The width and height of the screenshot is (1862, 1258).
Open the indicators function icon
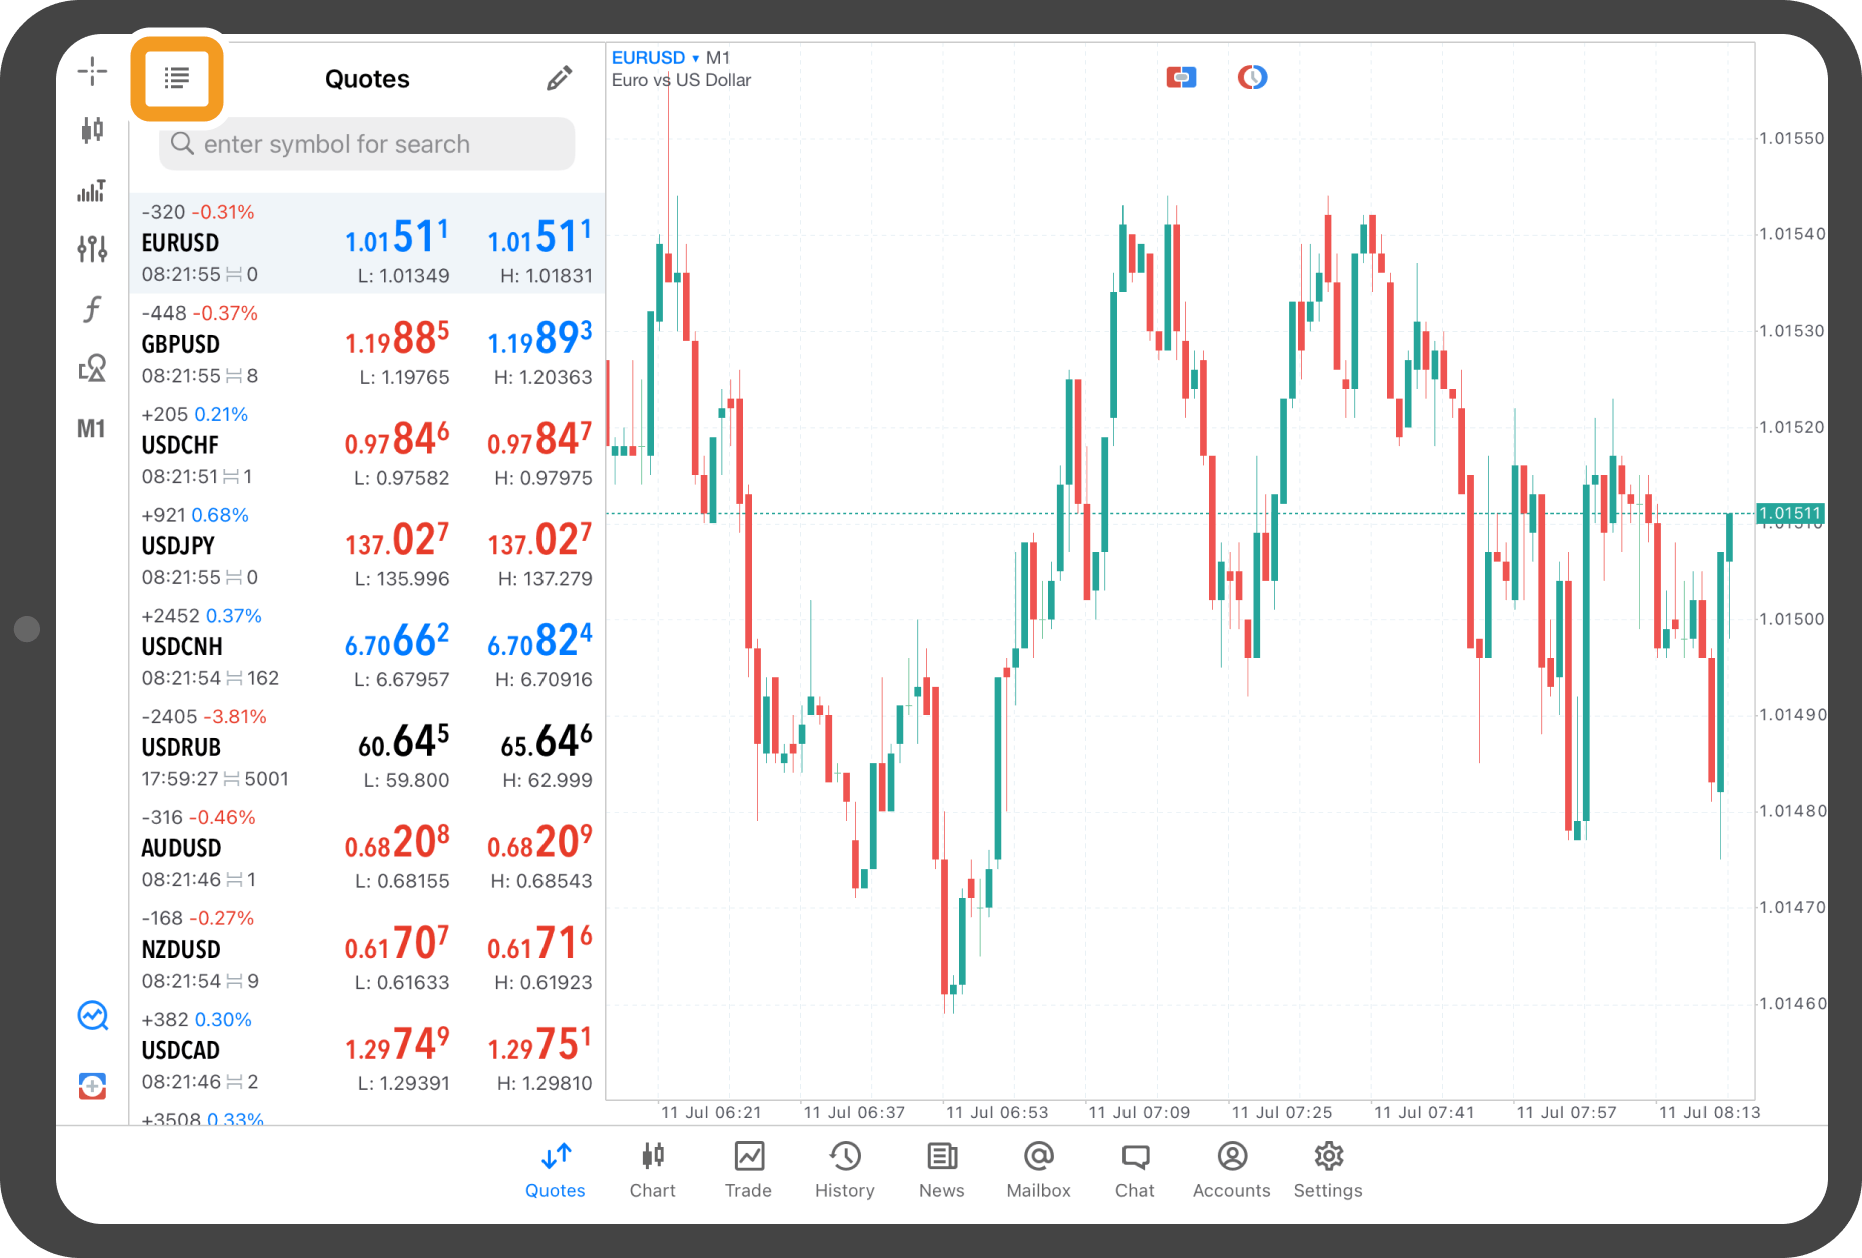tap(92, 309)
